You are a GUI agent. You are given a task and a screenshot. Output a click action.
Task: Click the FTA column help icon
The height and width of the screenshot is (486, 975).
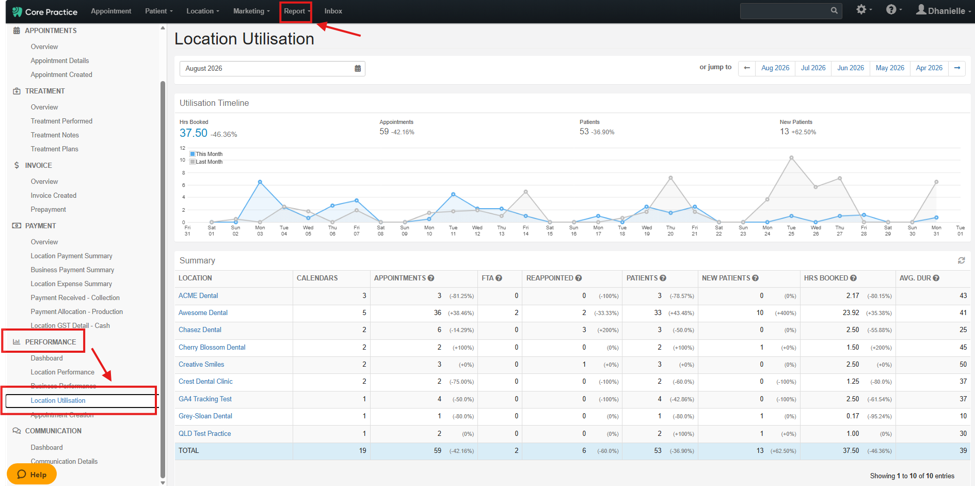point(499,278)
